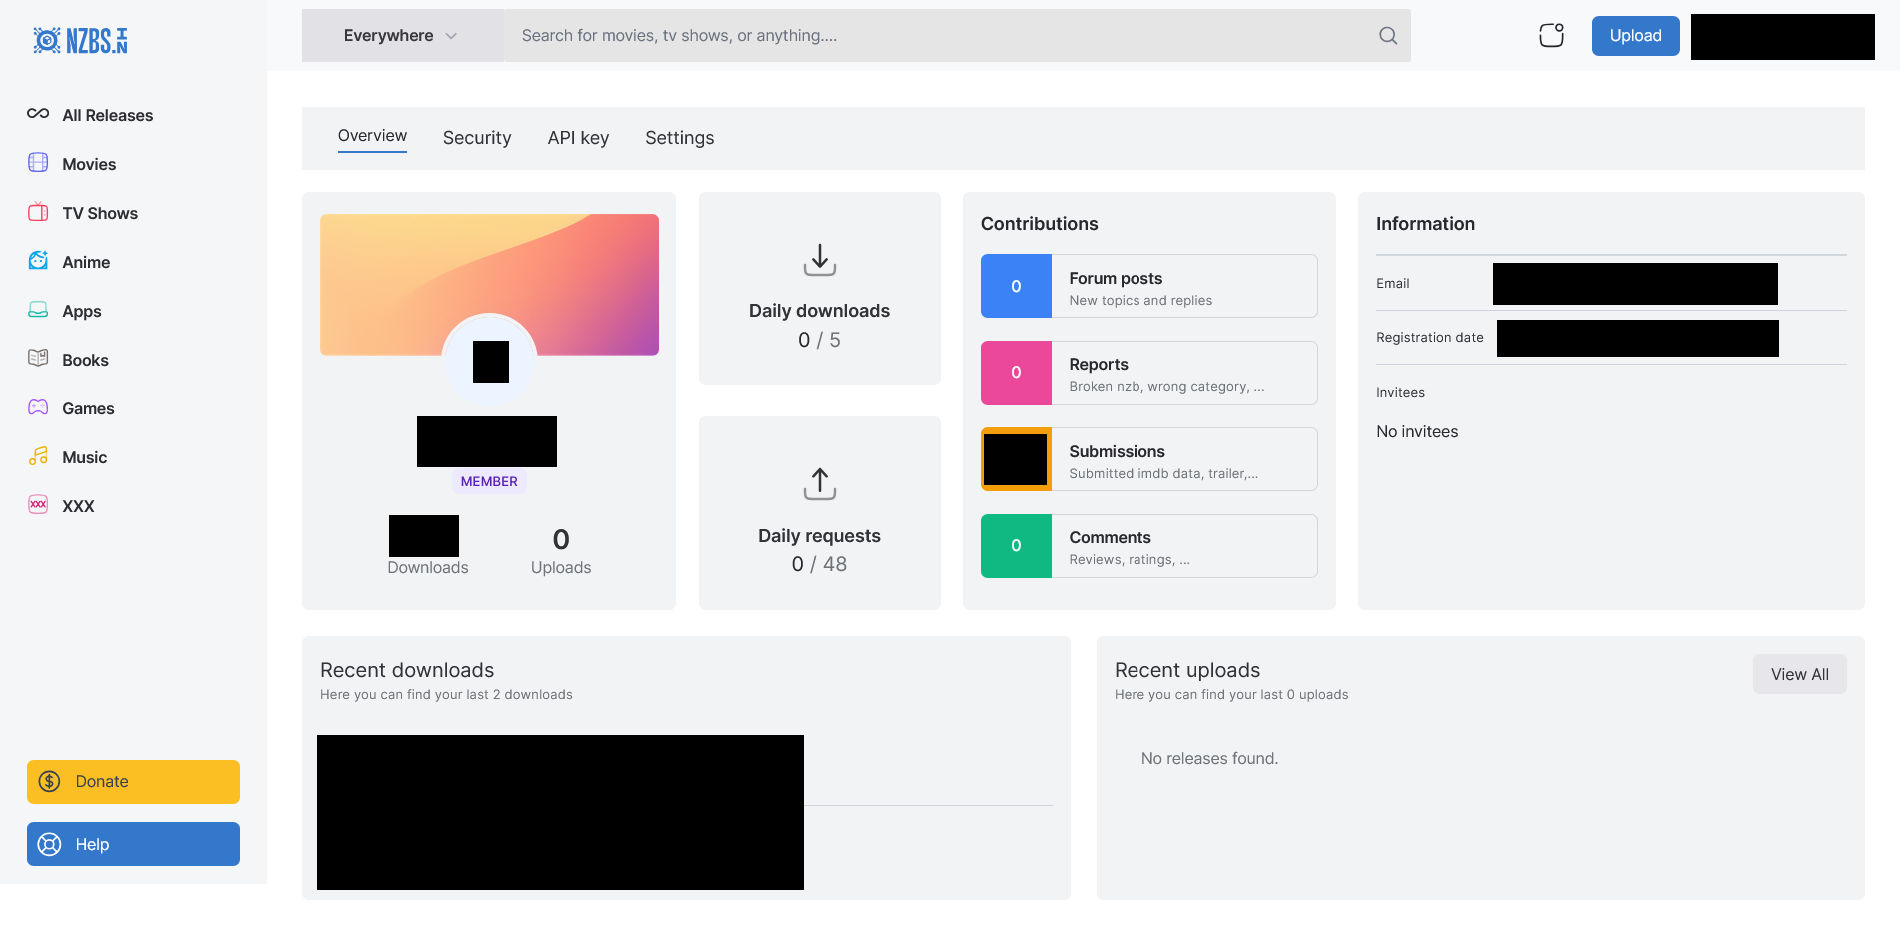Open the TV Shows category link

click(100, 213)
